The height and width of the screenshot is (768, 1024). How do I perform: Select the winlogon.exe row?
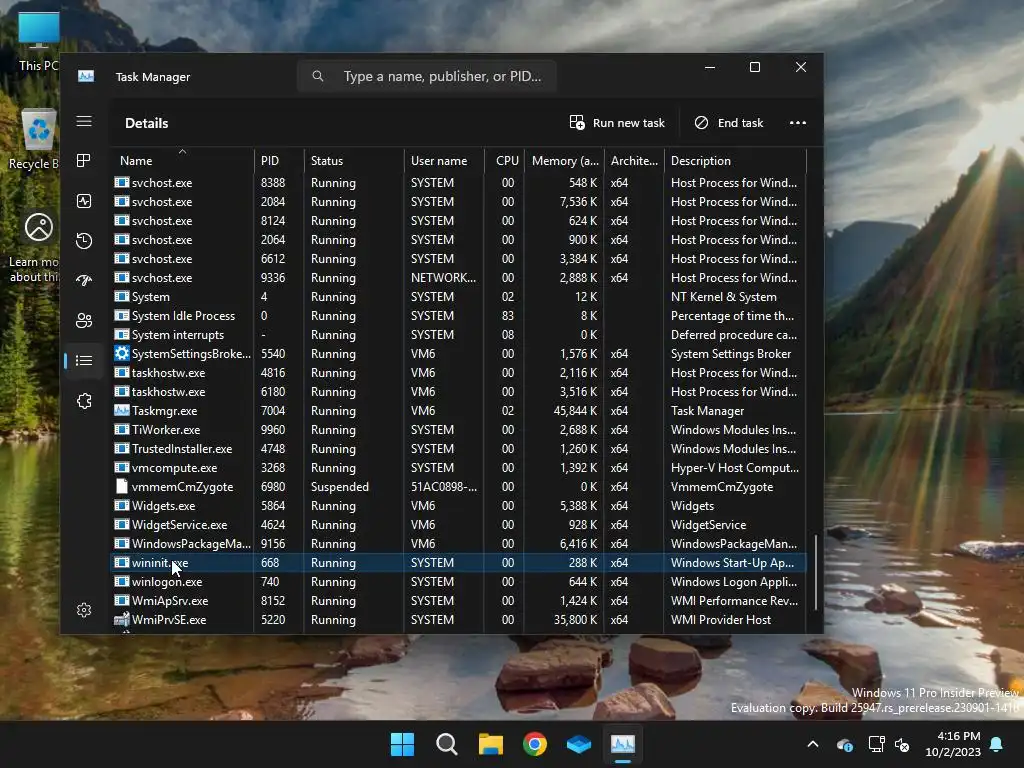pyautogui.click(x=459, y=581)
